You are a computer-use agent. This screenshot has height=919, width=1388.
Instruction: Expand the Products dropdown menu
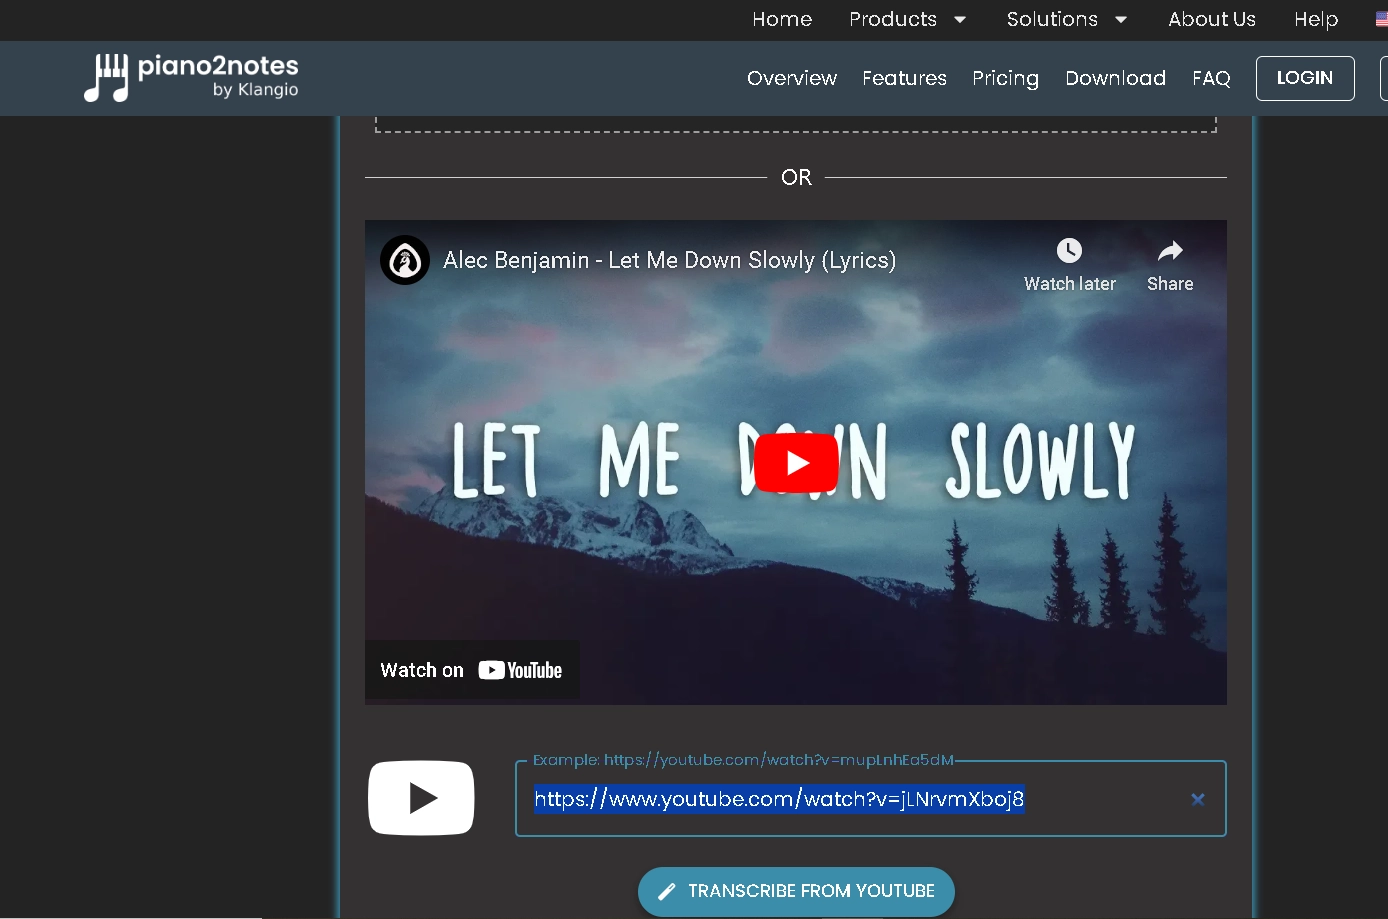pos(907,19)
